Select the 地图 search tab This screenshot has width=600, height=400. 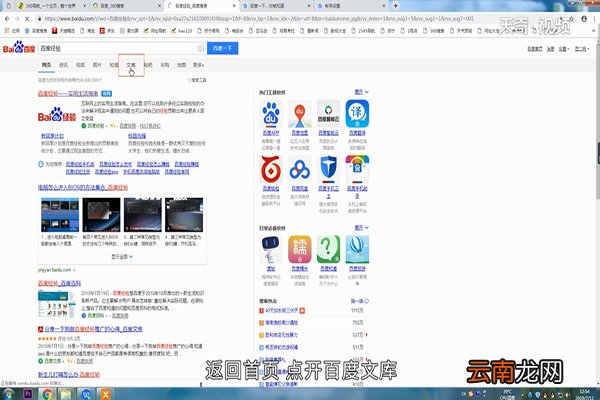(x=181, y=65)
